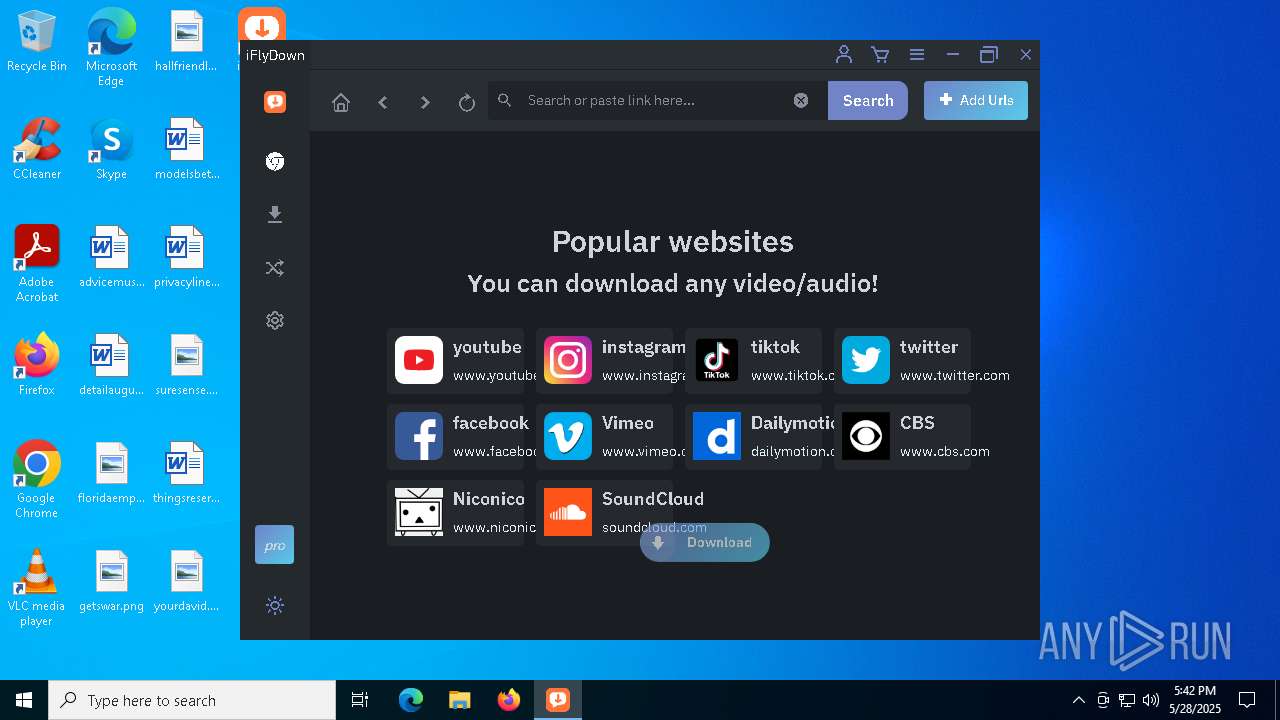This screenshot has width=1280, height=720.
Task: Select the floridaemp... image file
Action: pos(111,472)
